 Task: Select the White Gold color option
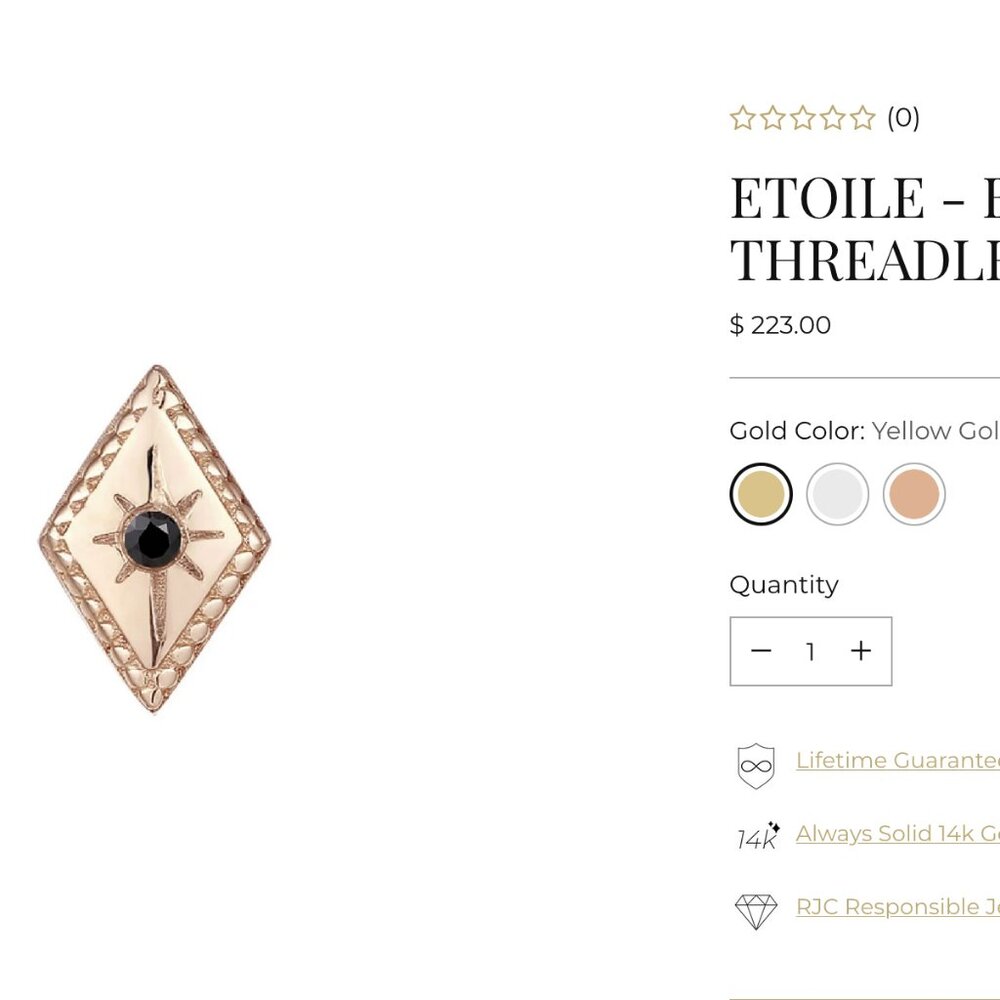838,493
